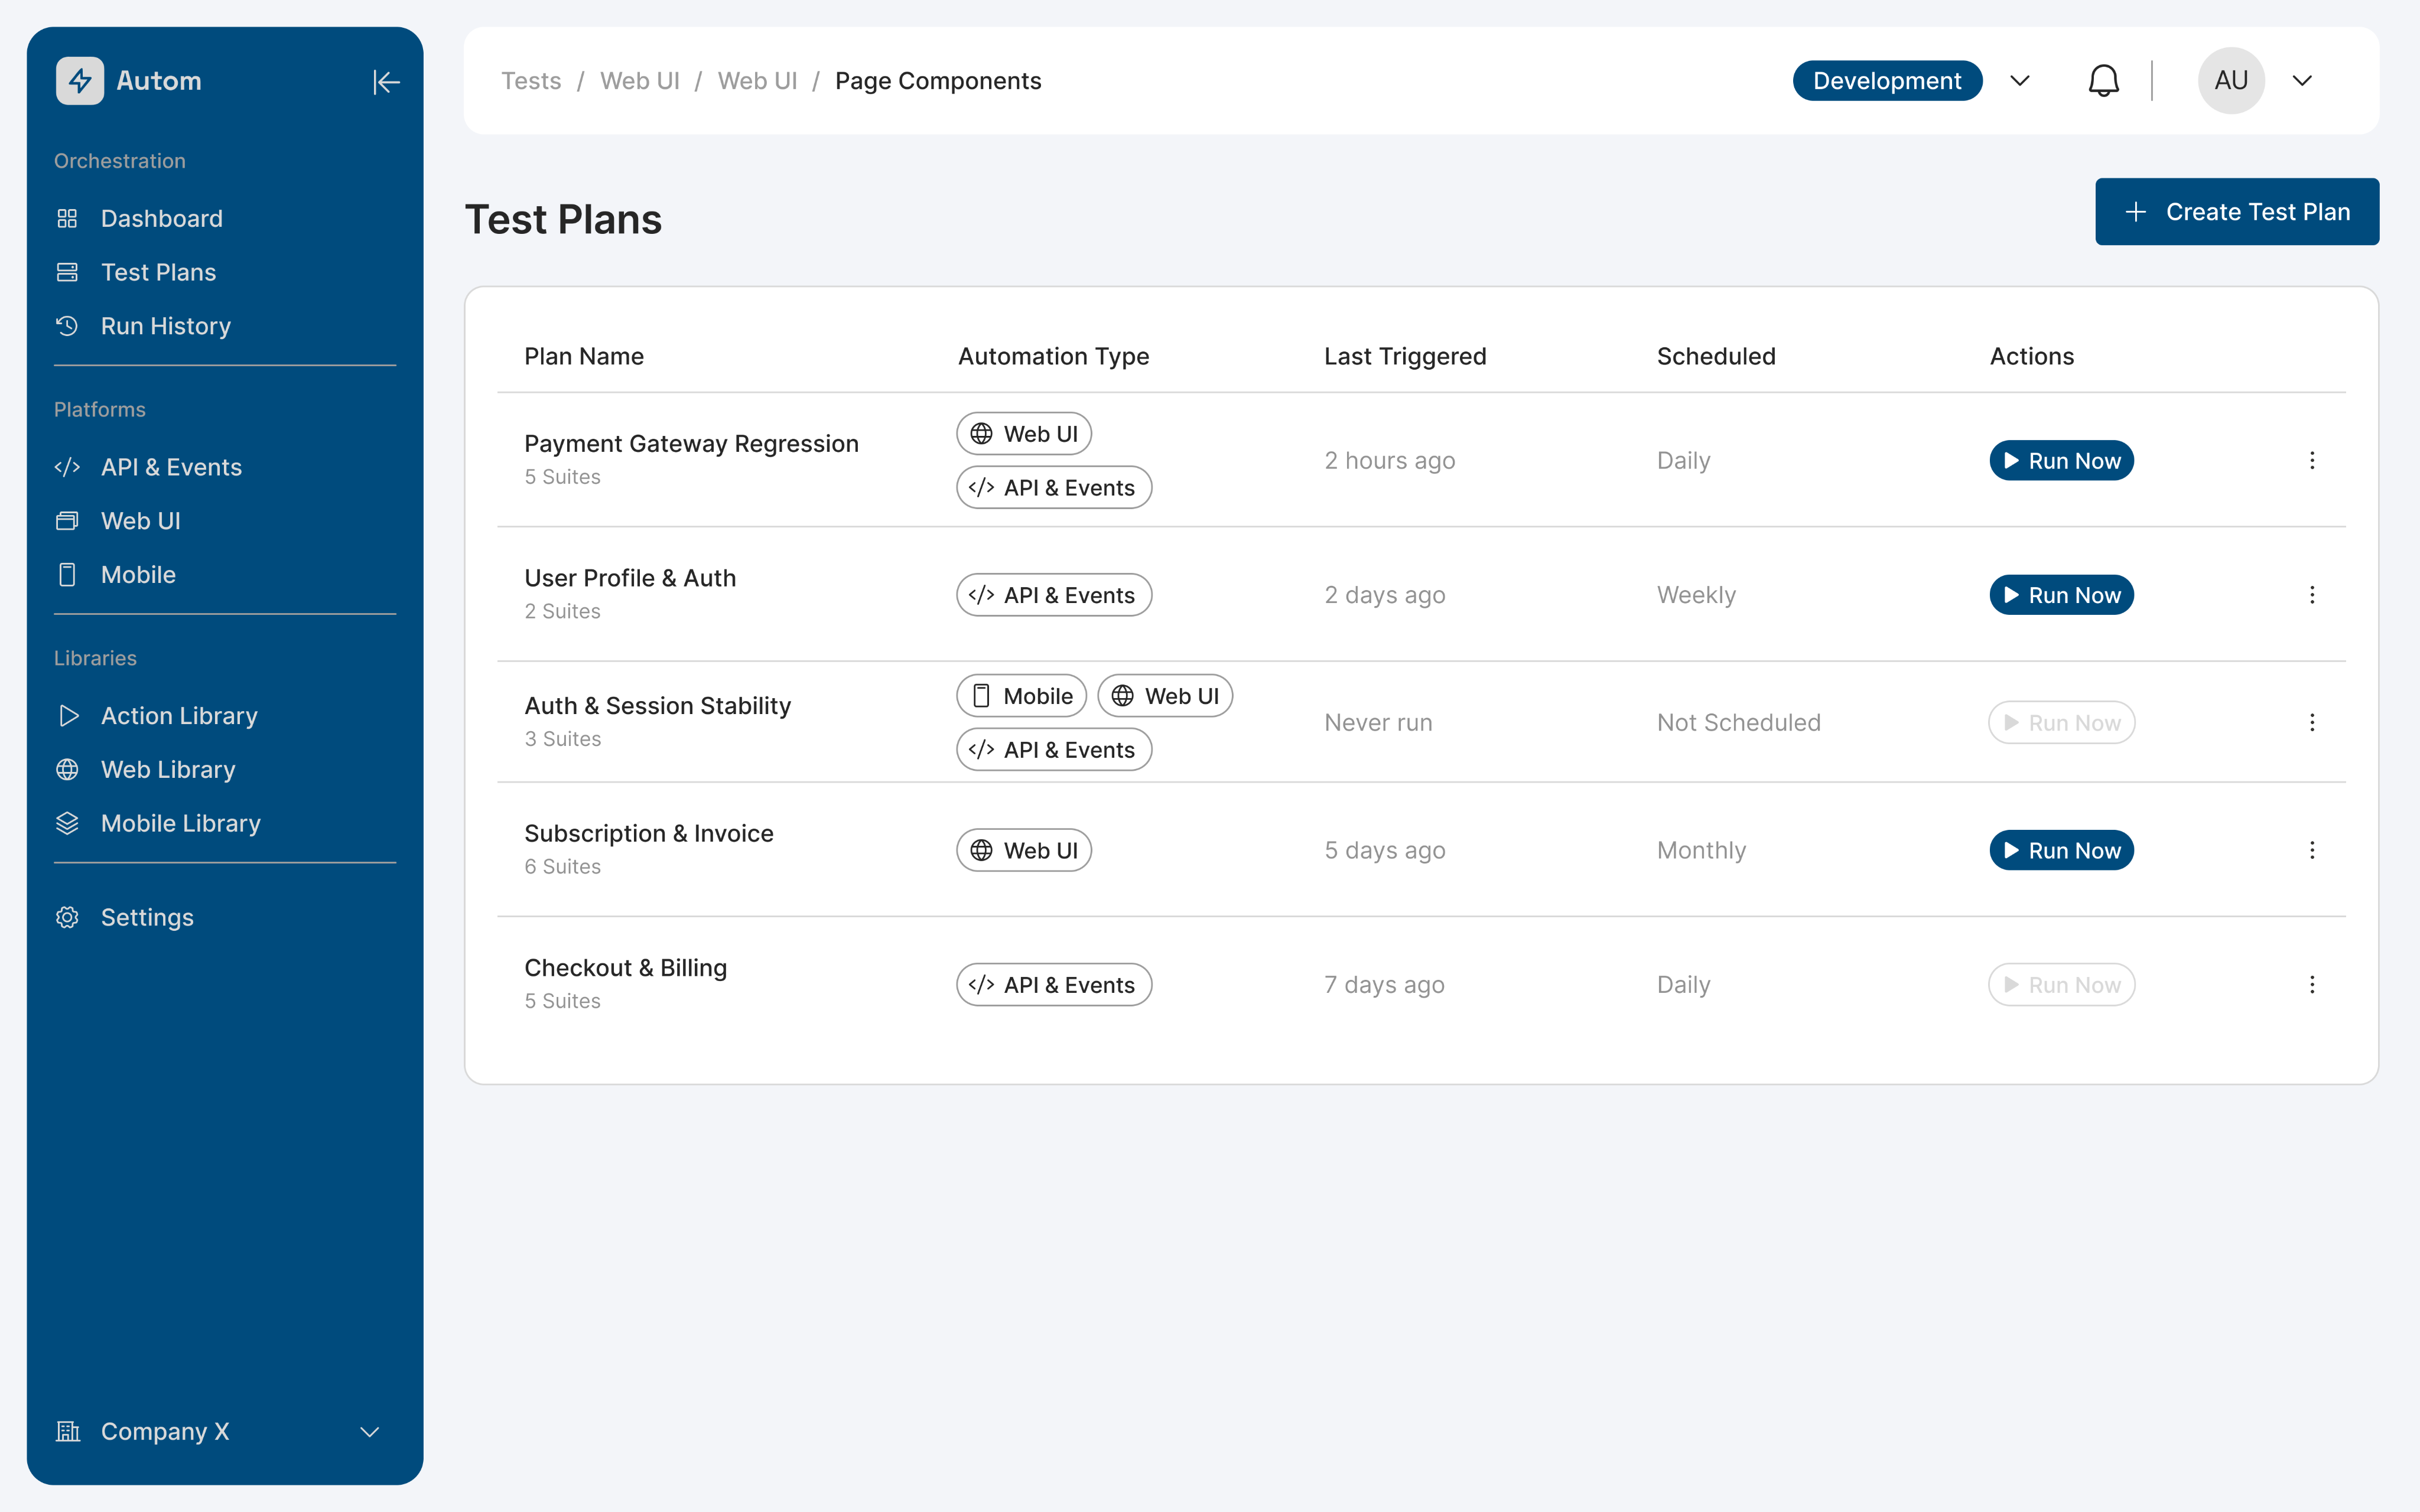
Task: Go to Dashboard in sidebar
Action: pos(161,218)
